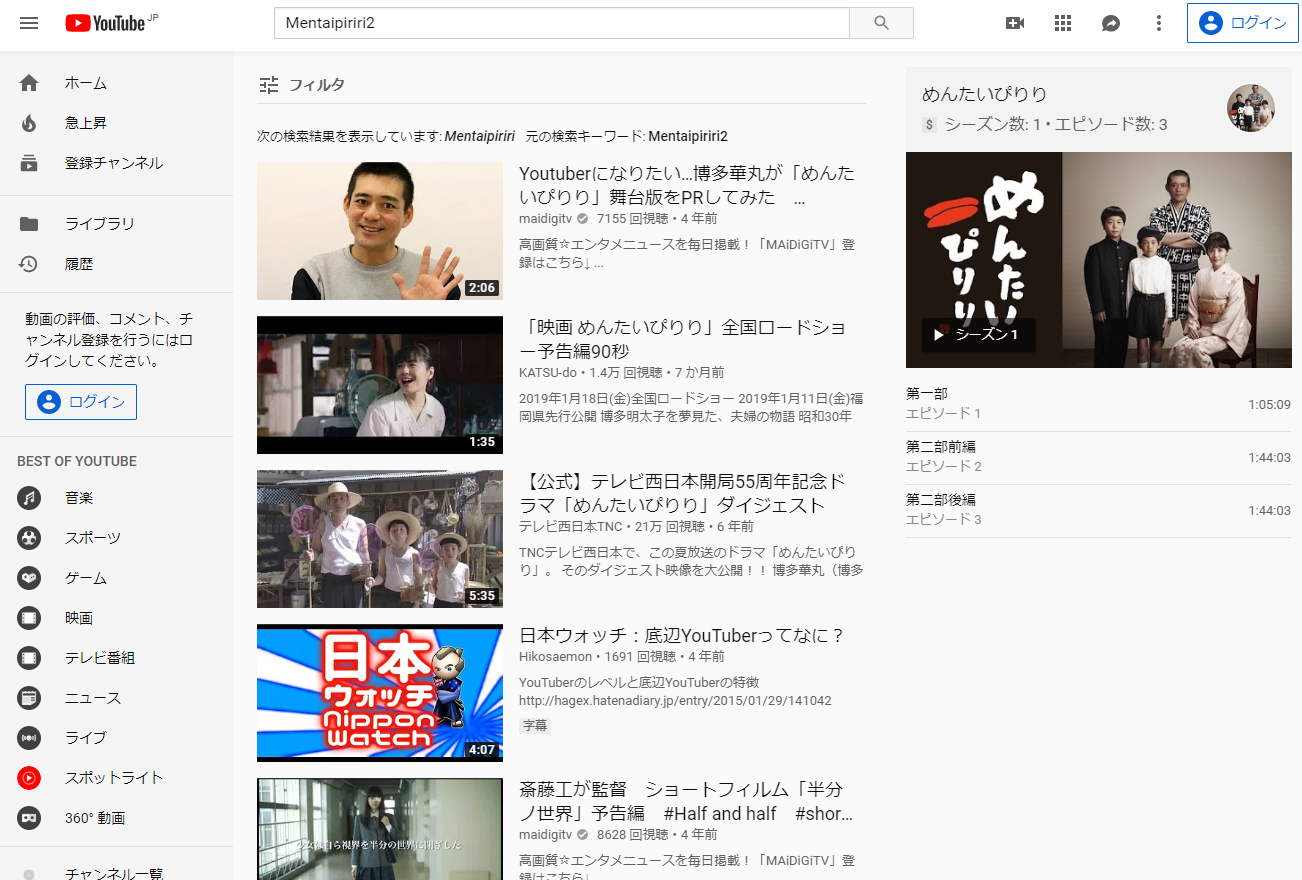Open the Hikosaemon channel link
The height and width of the screenshot is (880, 1302).
pos(555,657)
